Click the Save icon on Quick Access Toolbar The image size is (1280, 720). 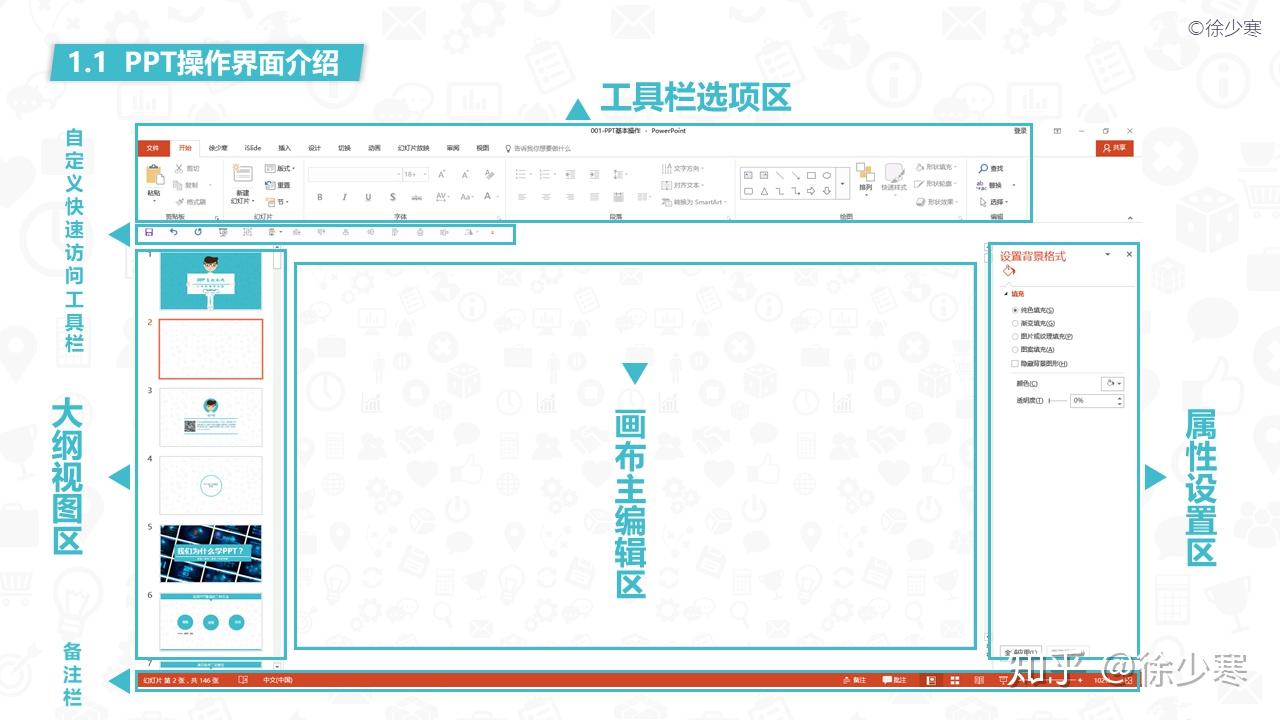[148, 232]
